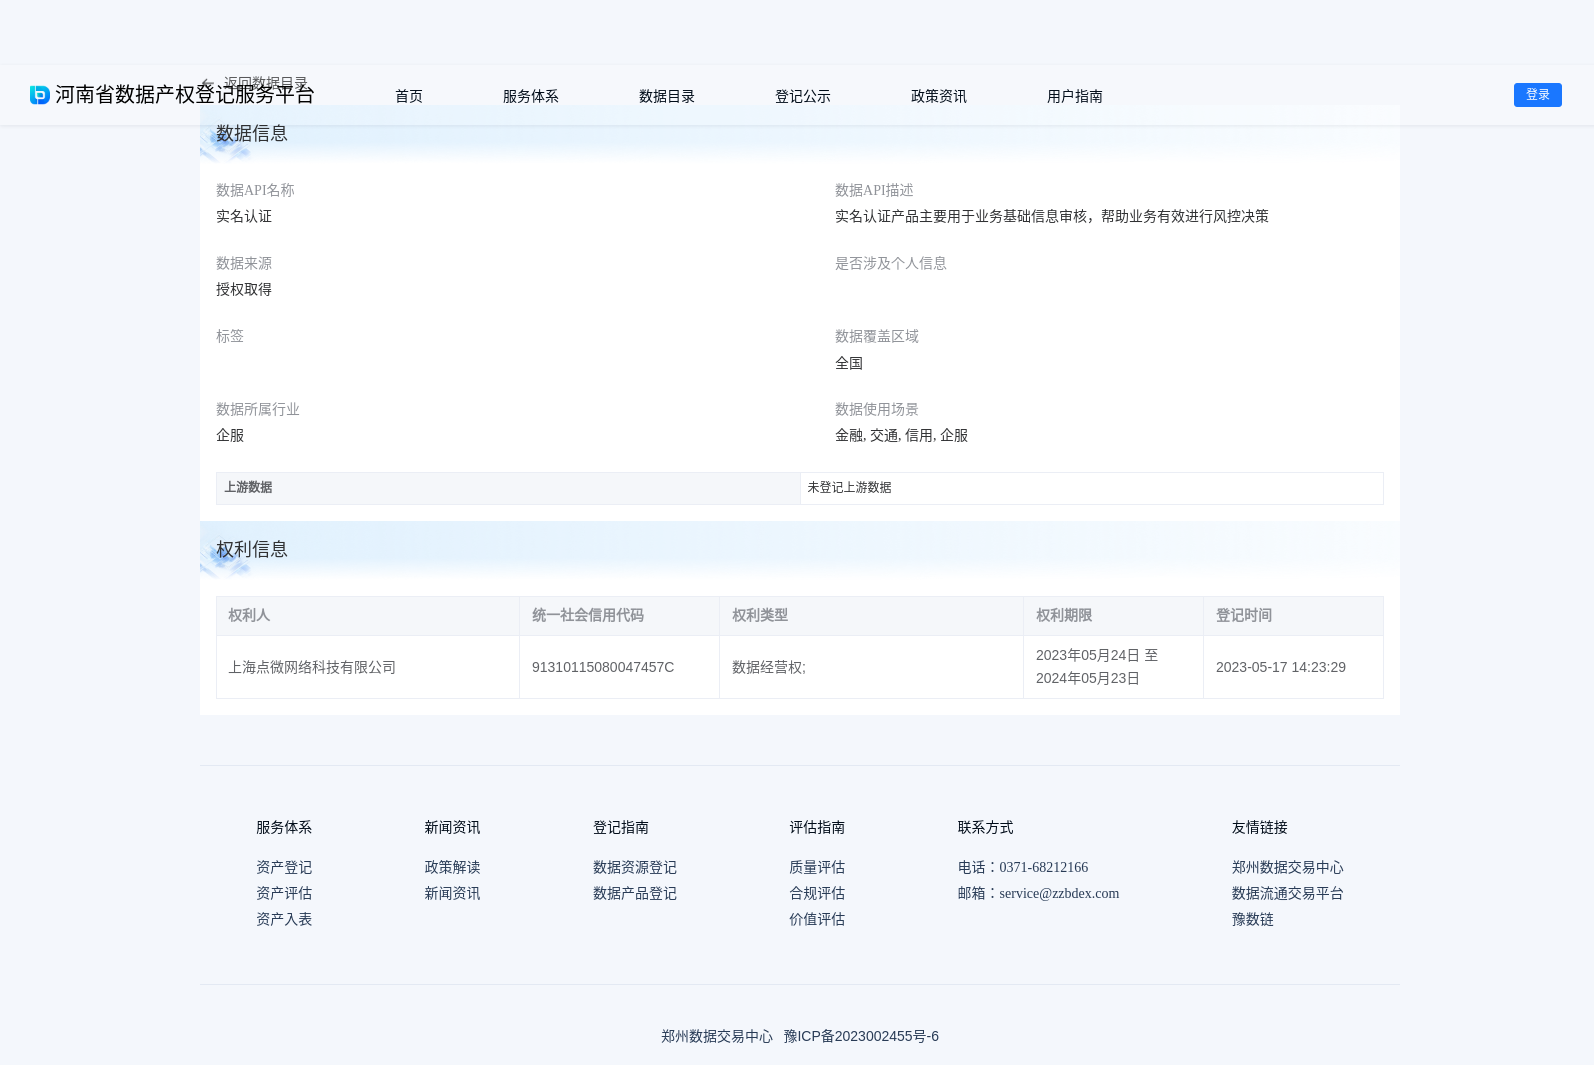
Task: Click 河南省数据产权登记服务平台 title
Action: (185, 95)
